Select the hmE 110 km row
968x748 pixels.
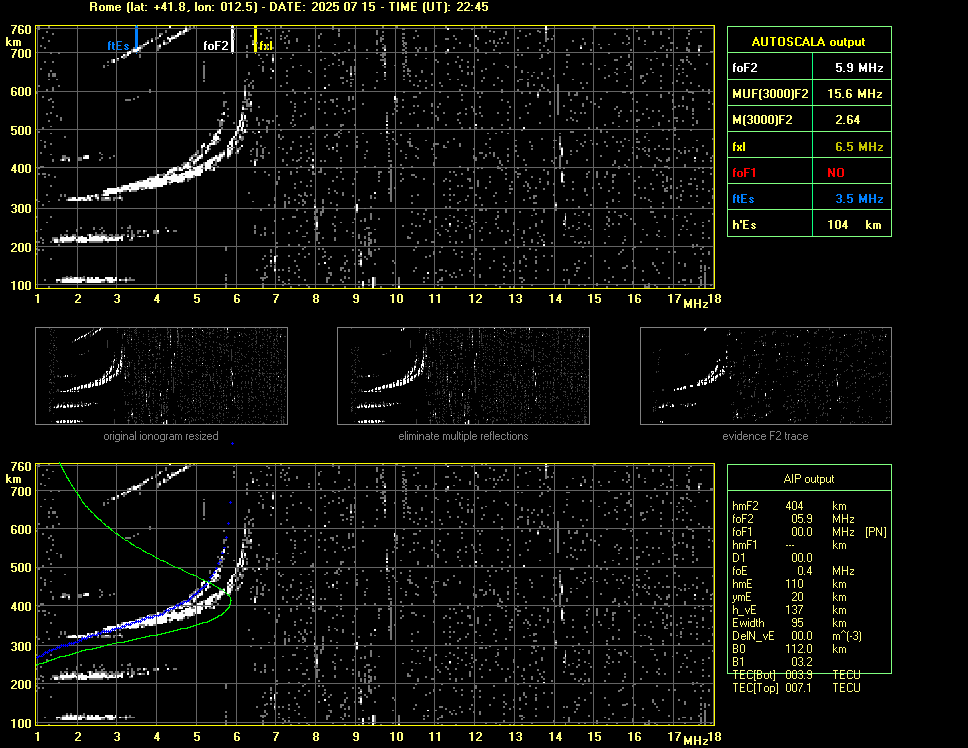pyautogui.click(x=789, y=583)
